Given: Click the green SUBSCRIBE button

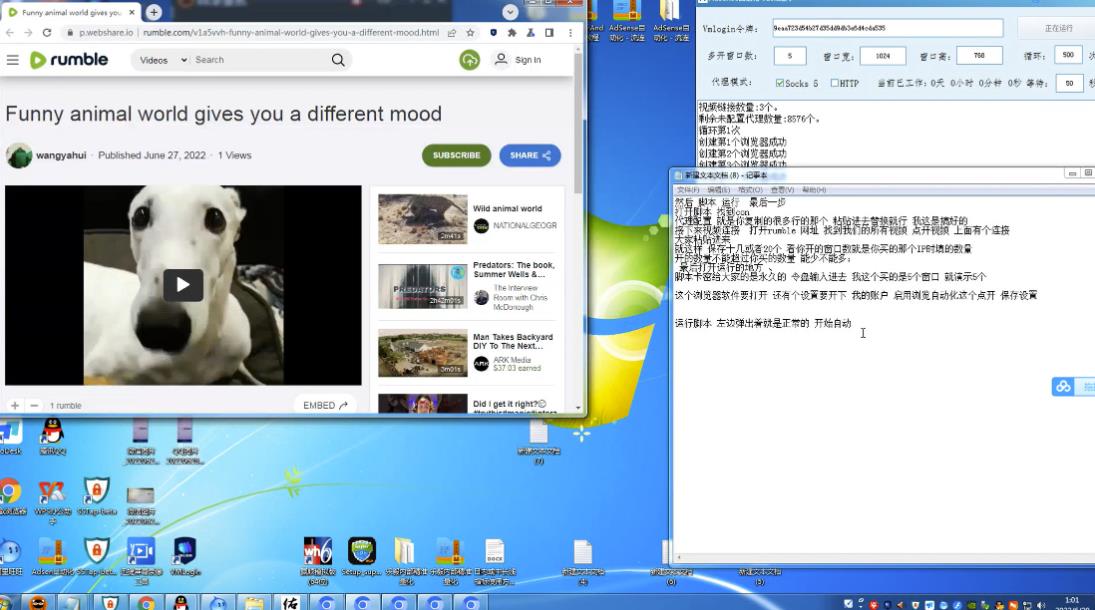Looking at the screenshot, I should 456,155.
